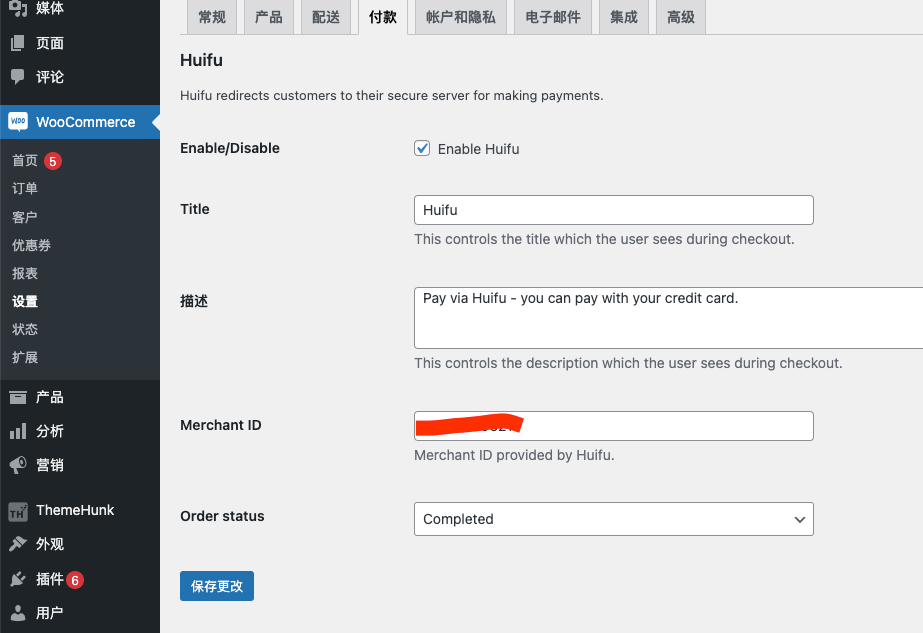923x633 pixels.
Task: Switch to the 产品 settings tab
Action: click(269, 17)
